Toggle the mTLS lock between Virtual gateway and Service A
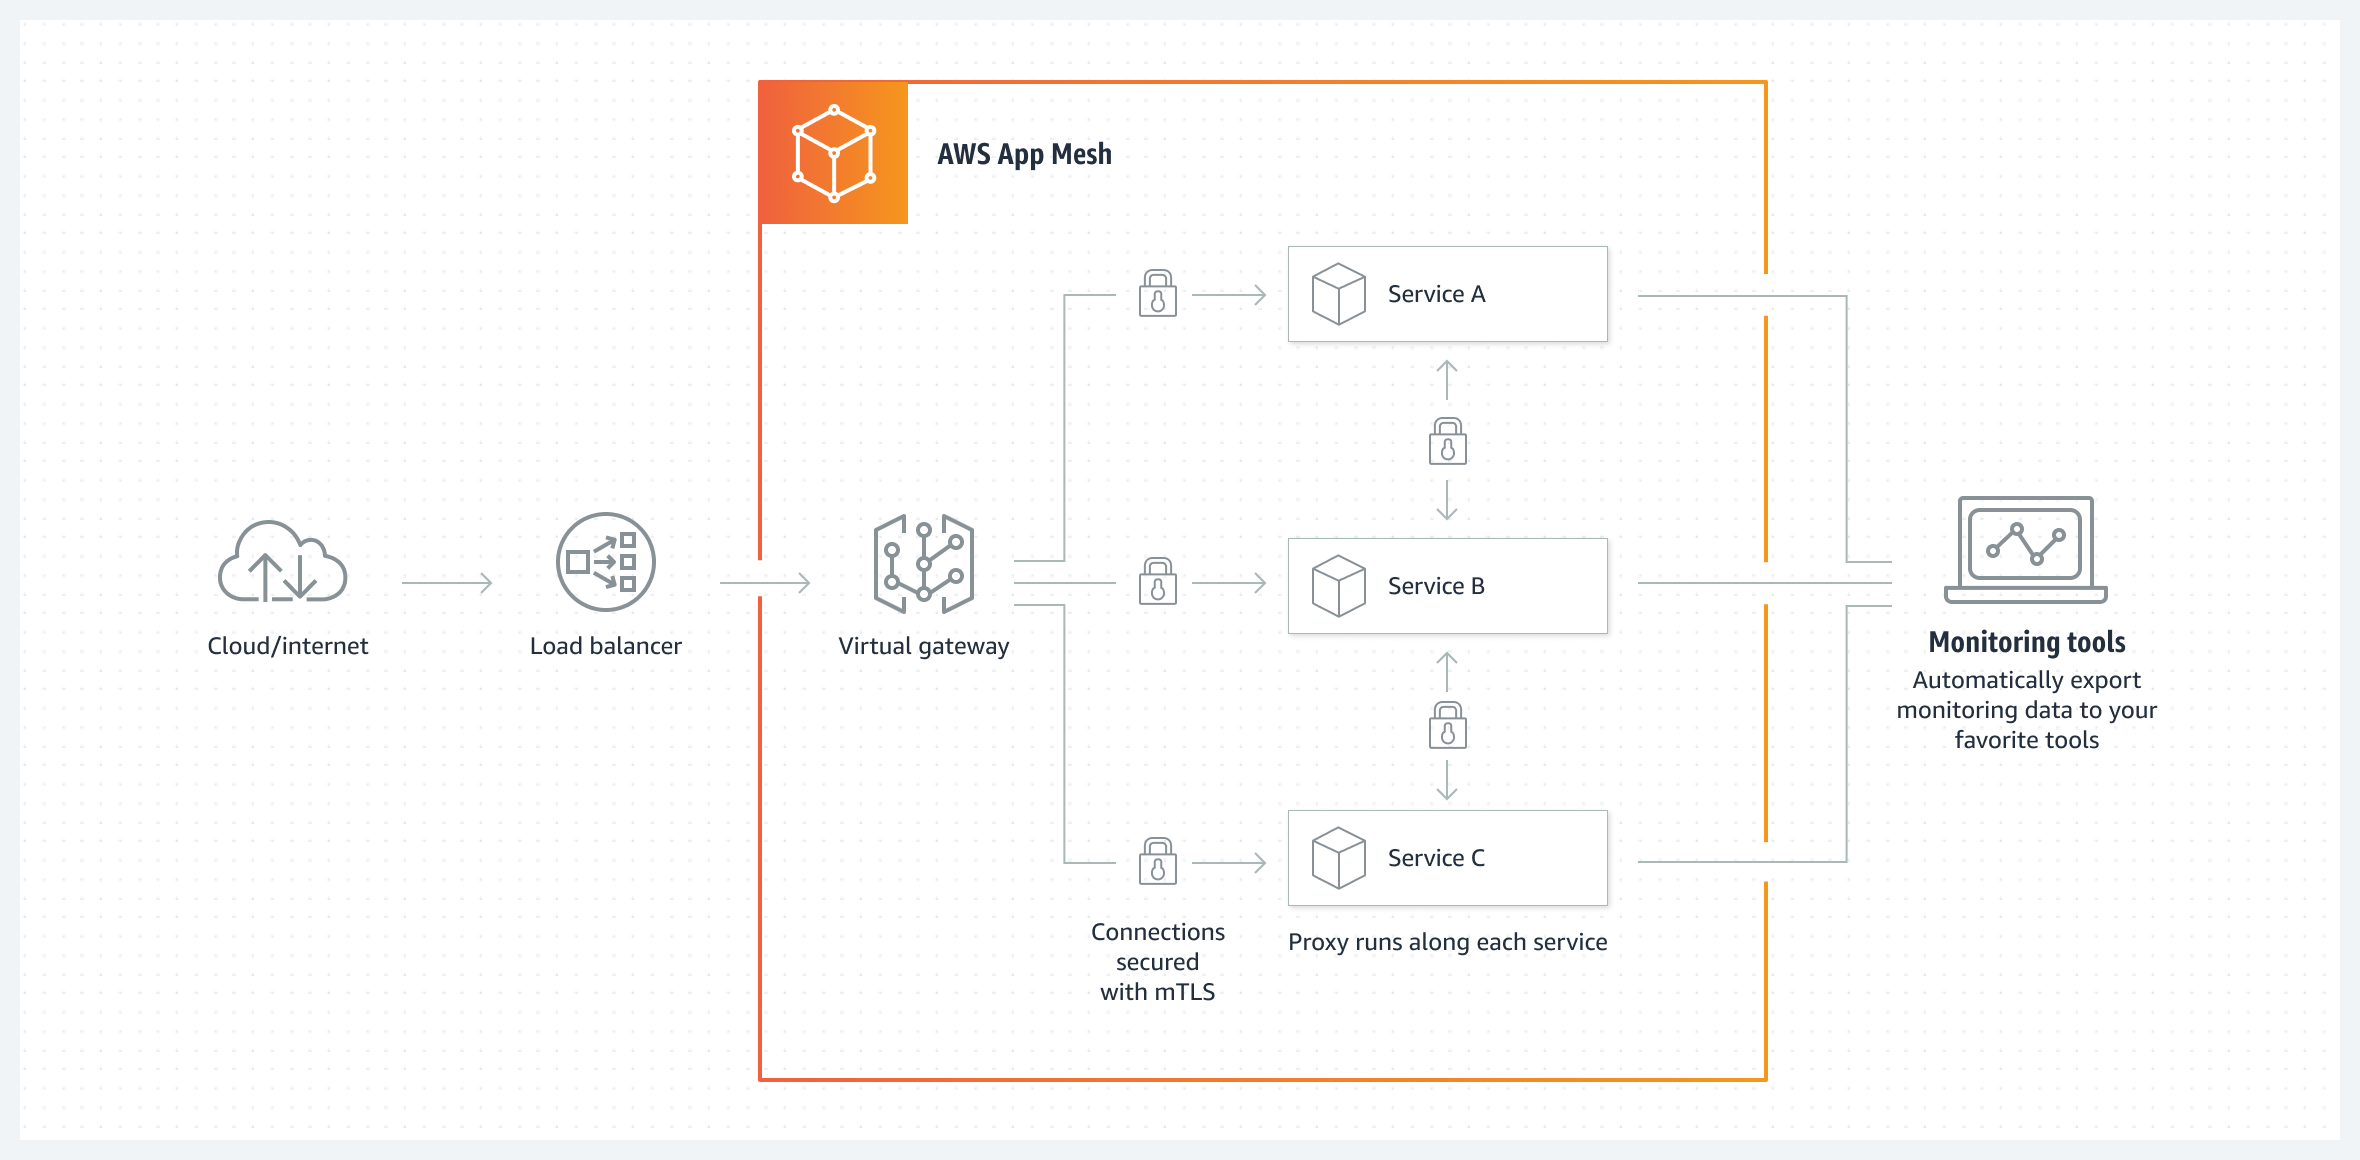Screen dimensions: 2360x1160 [1156, 293]
